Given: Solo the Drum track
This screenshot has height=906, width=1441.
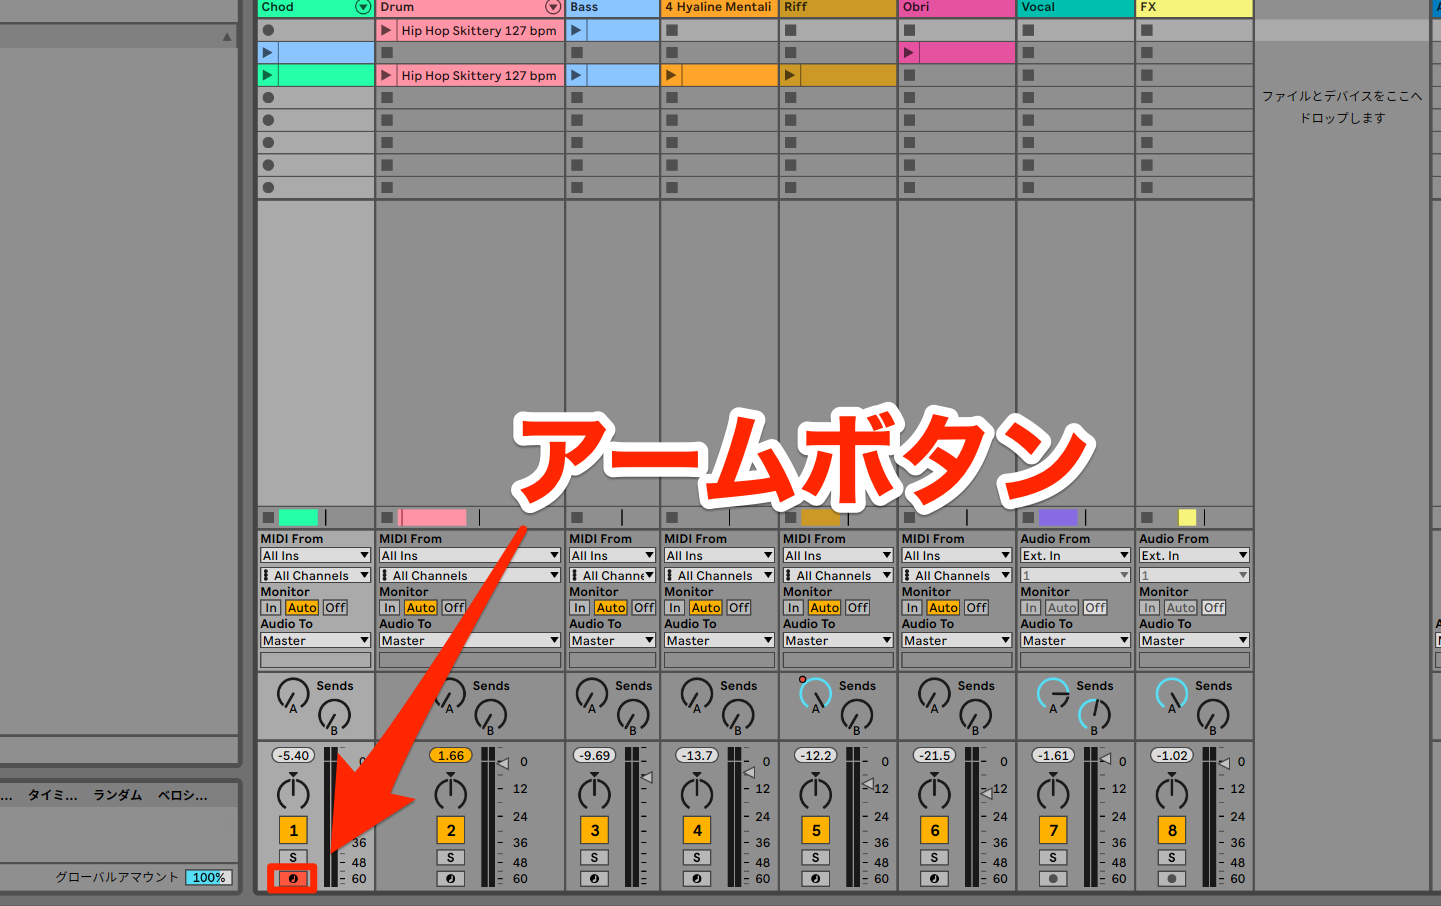Looking at the screenshot, I should pos(451,858).
